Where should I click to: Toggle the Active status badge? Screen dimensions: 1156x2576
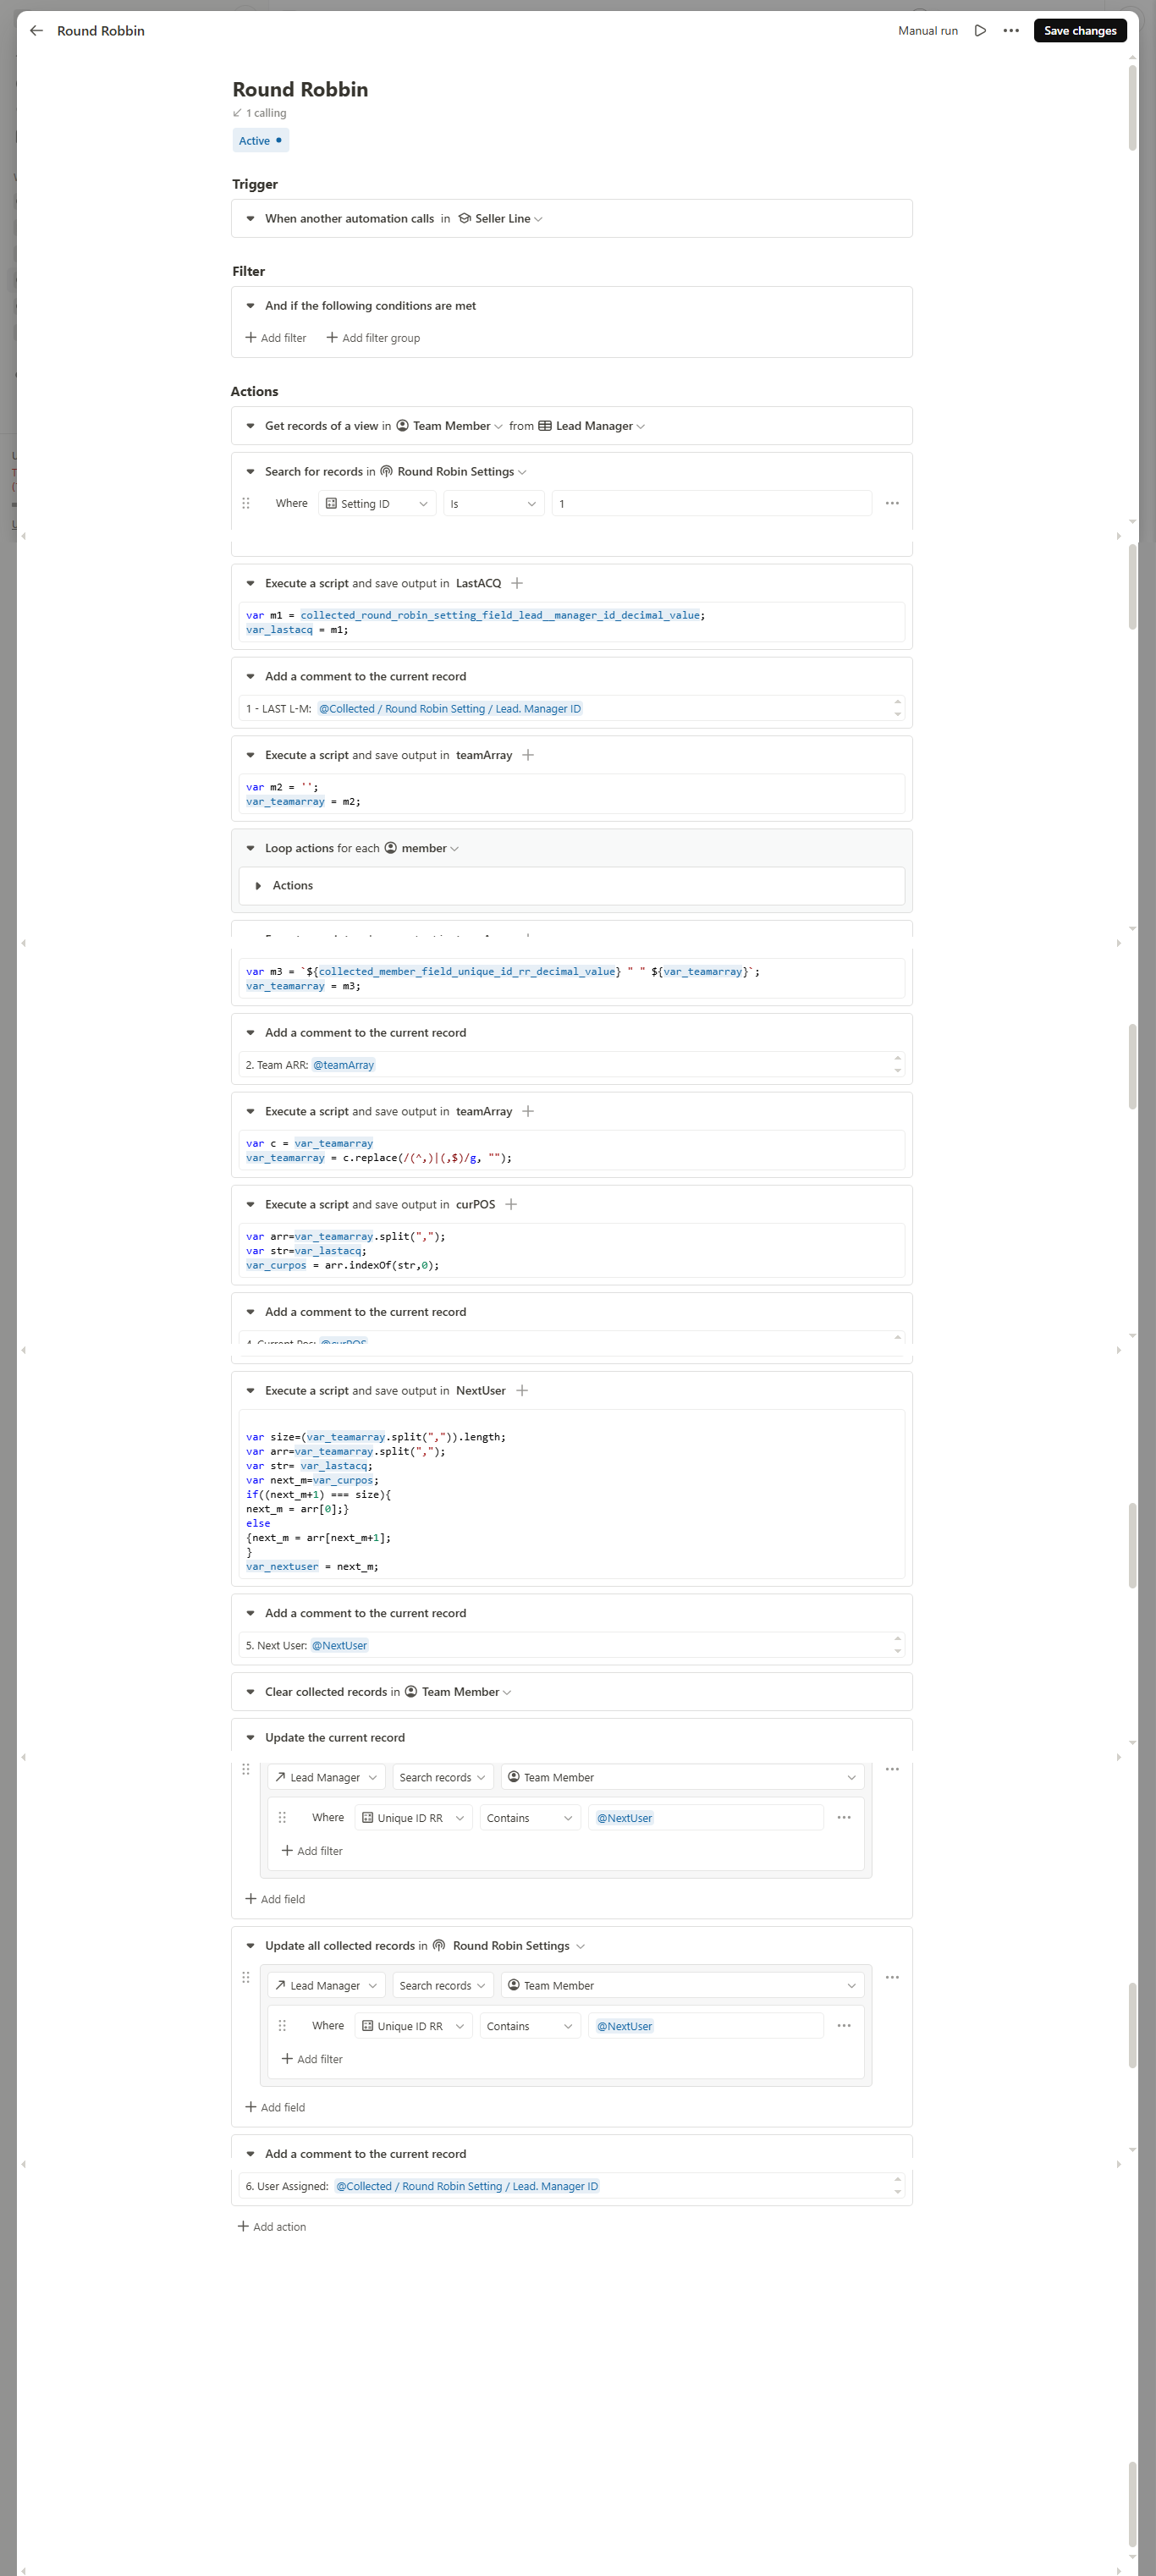(x=260, y=141)
